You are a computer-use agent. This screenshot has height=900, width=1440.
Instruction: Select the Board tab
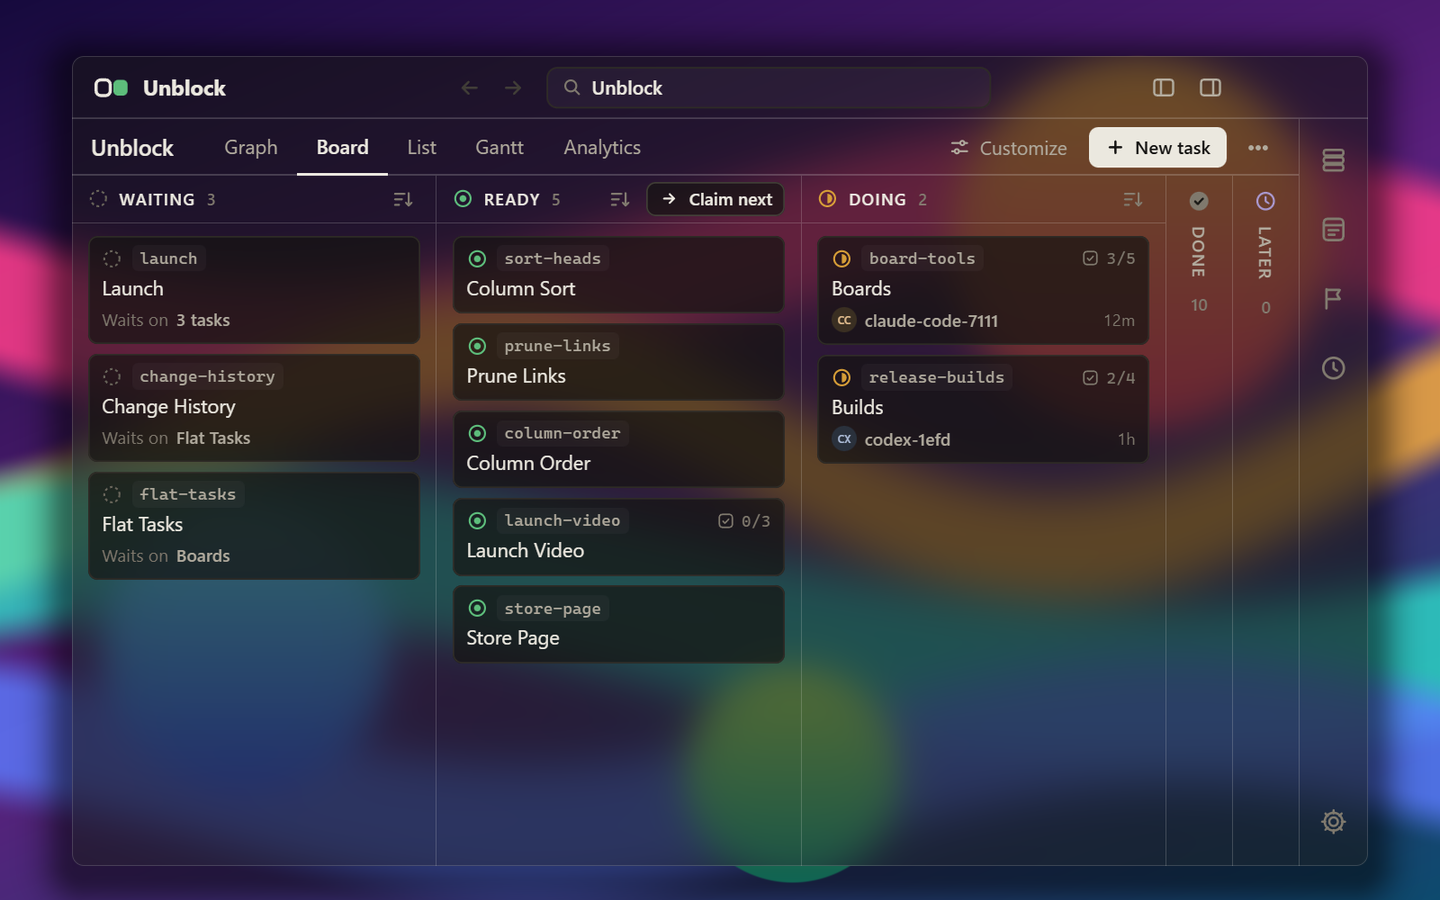pos(342,147)
